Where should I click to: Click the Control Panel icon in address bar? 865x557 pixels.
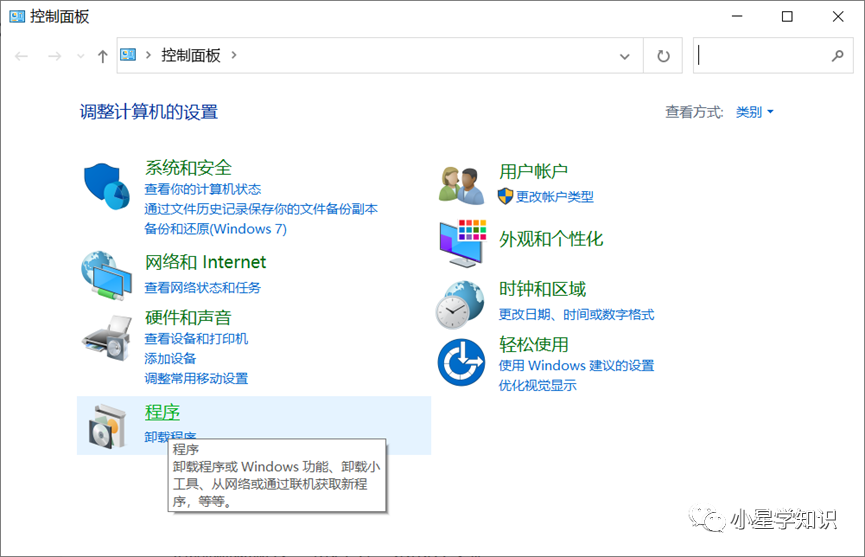click(x=128, y=55)
